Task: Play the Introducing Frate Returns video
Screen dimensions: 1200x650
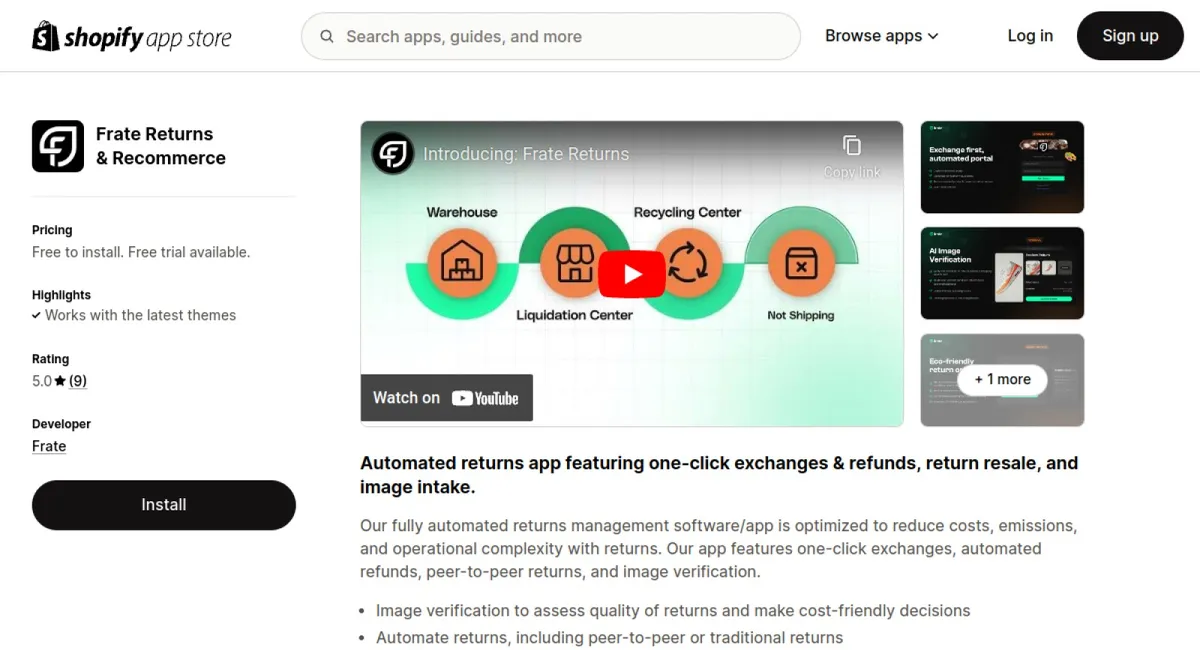Action: tap(632, 274)
